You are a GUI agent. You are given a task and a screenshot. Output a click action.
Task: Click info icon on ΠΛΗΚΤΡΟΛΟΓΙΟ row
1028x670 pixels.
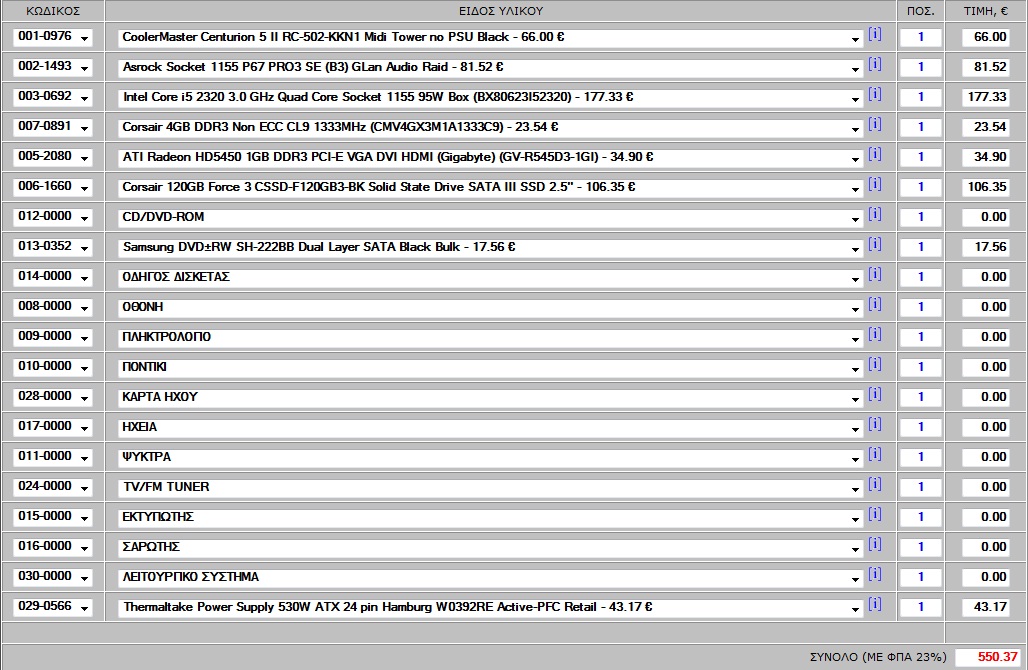875,334
